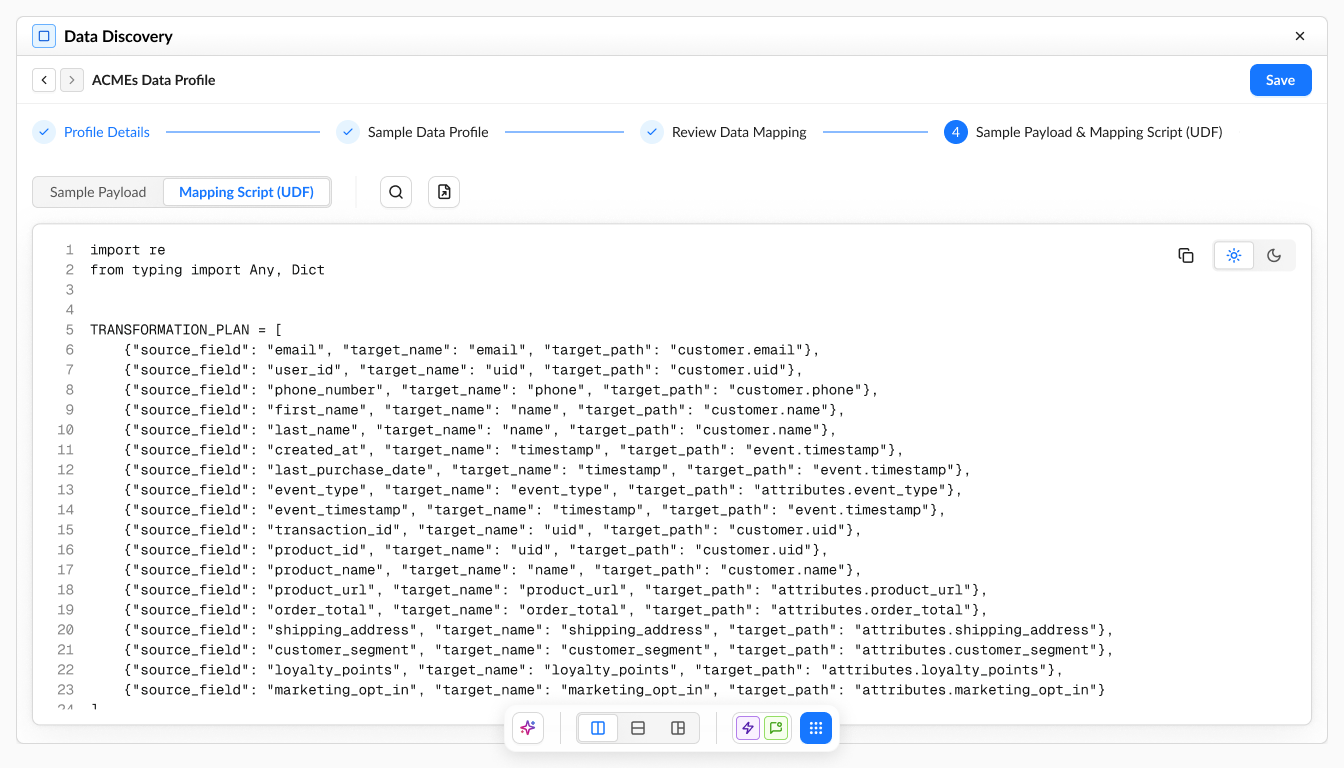
Task: Select the two-column split layout icon
Action: click(598, 728)
